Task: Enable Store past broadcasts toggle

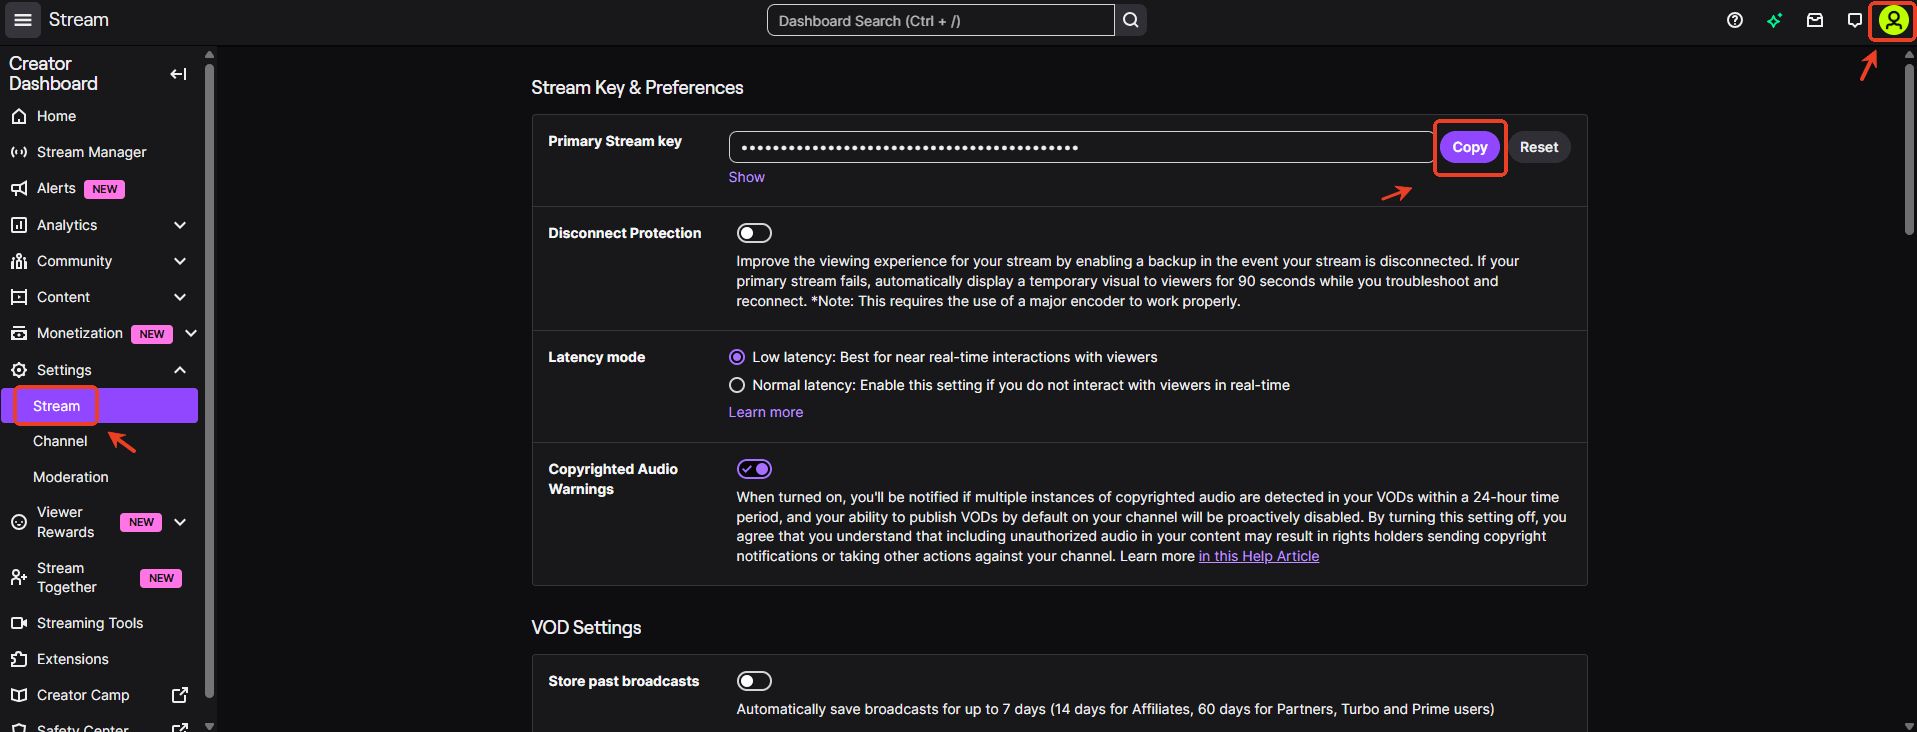Action: pyautogui.click(x=754, y=681)
